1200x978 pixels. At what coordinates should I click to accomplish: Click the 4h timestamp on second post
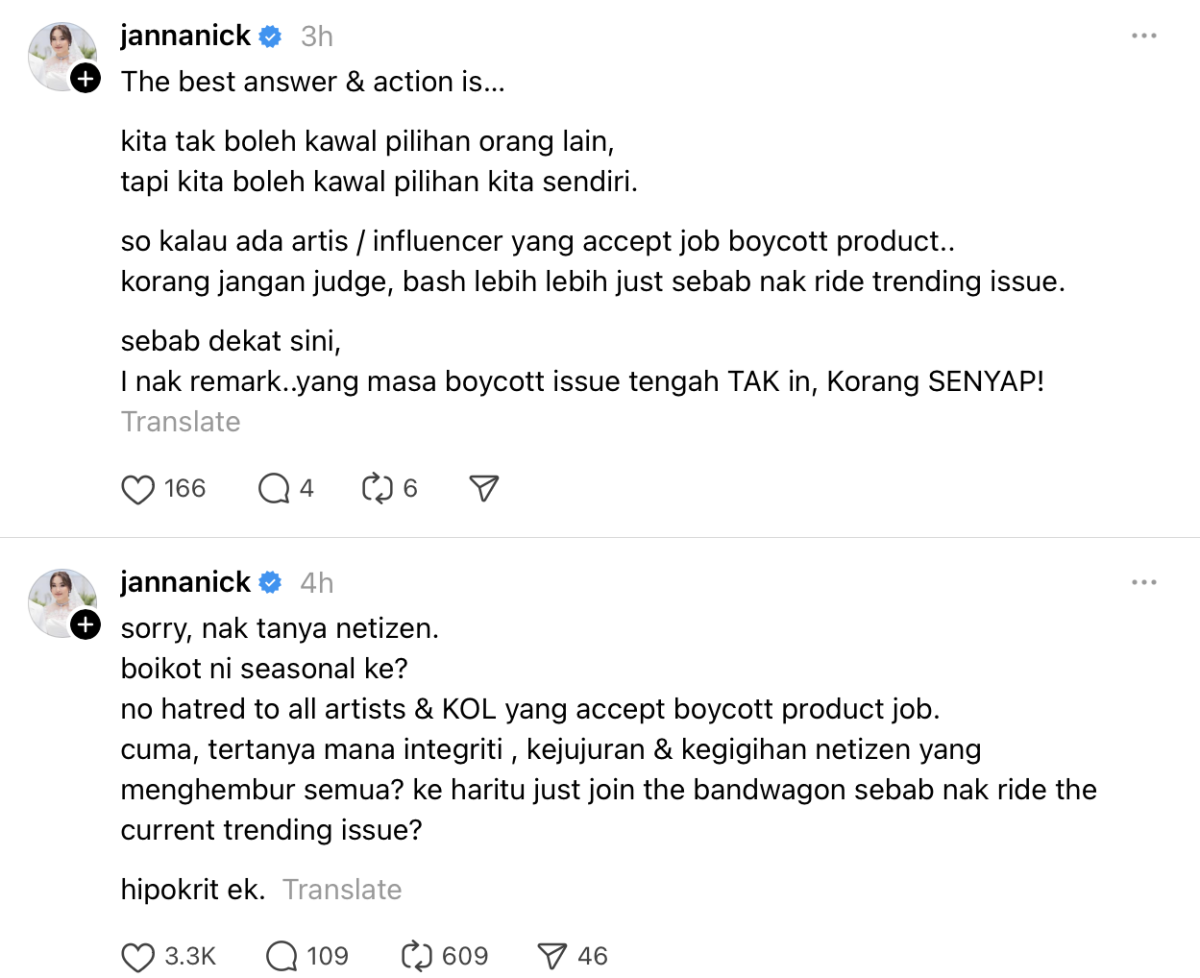tap(316, 583)
